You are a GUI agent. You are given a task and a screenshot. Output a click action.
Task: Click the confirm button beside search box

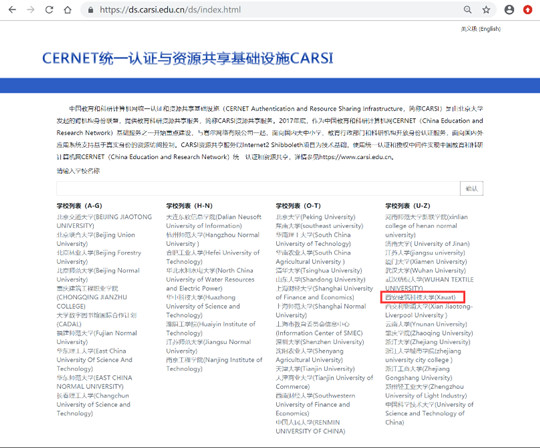tap(471, 188)
